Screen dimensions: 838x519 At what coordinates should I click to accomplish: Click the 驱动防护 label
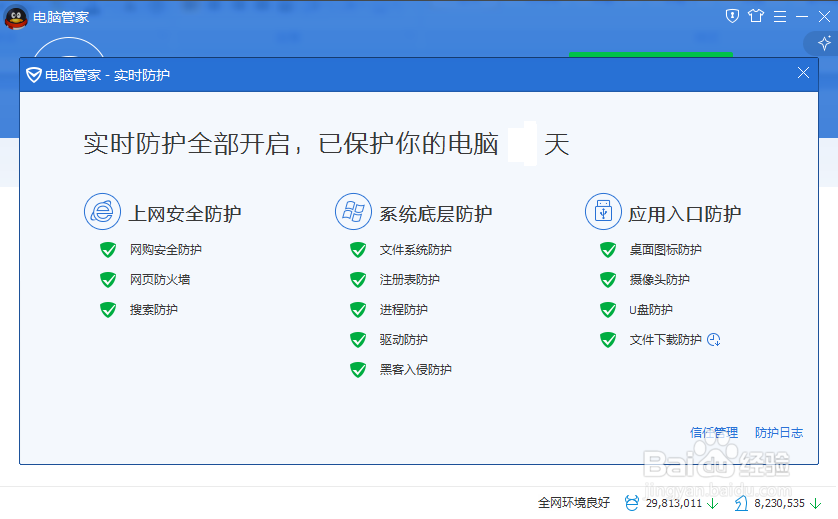404,339
